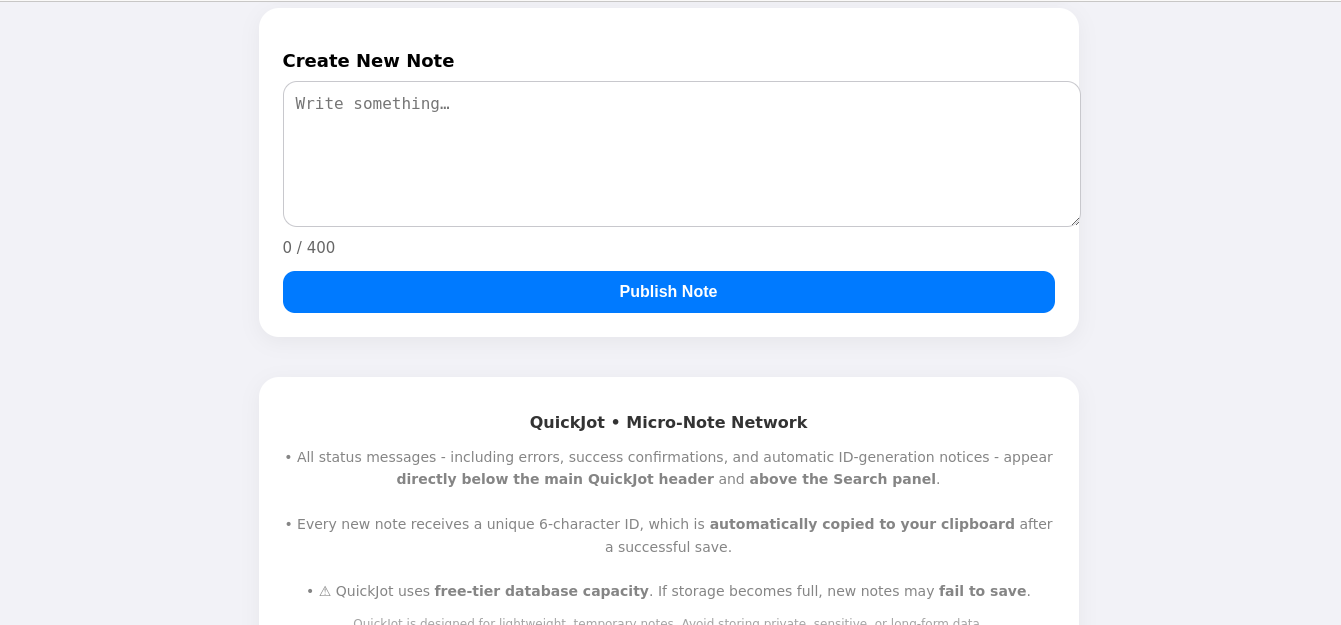This screenshot has width=1341, height=625.
Task: Click the bold text "above the Search panel"
Action: 842,479
